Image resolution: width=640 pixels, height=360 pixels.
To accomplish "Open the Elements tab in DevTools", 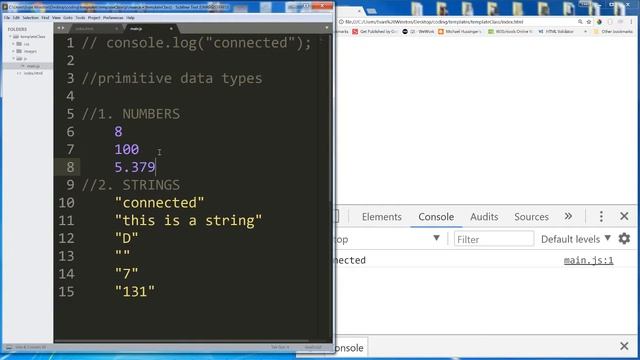I will [x=382, y=217].
